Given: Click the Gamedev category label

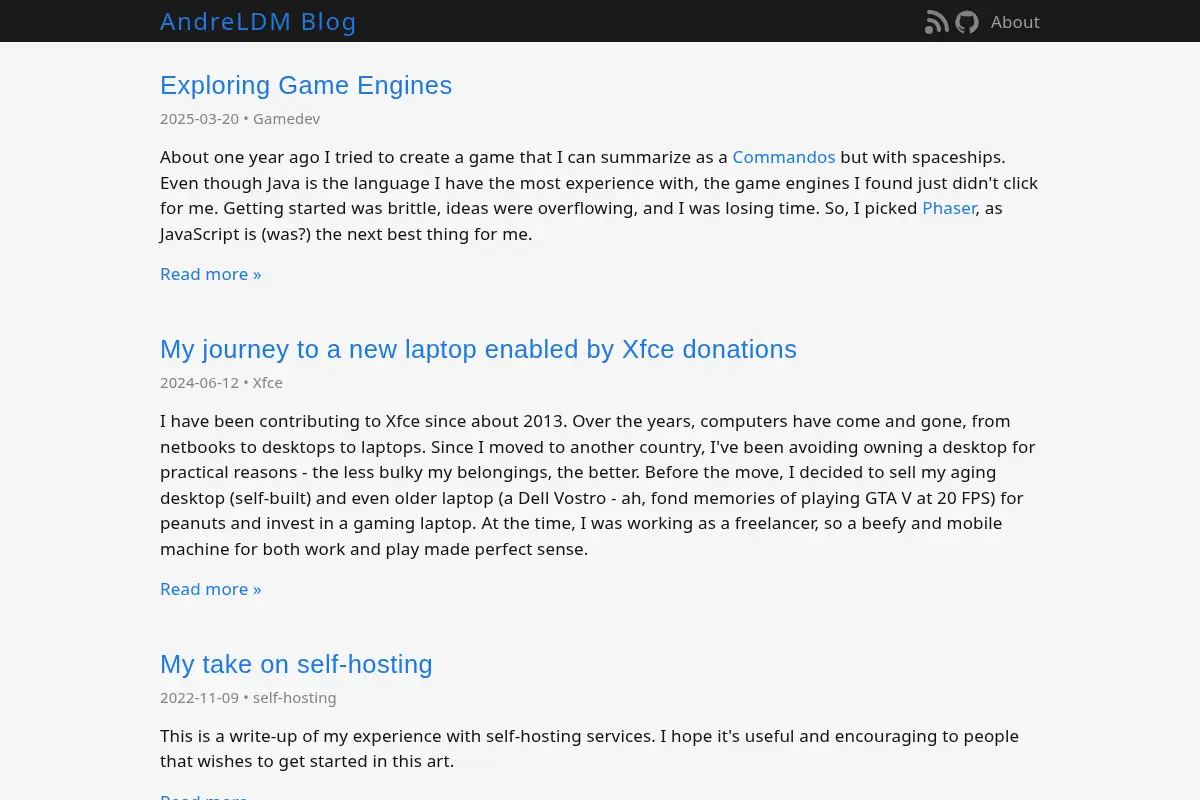Looking at the screenshot, I should click(286, 119).
